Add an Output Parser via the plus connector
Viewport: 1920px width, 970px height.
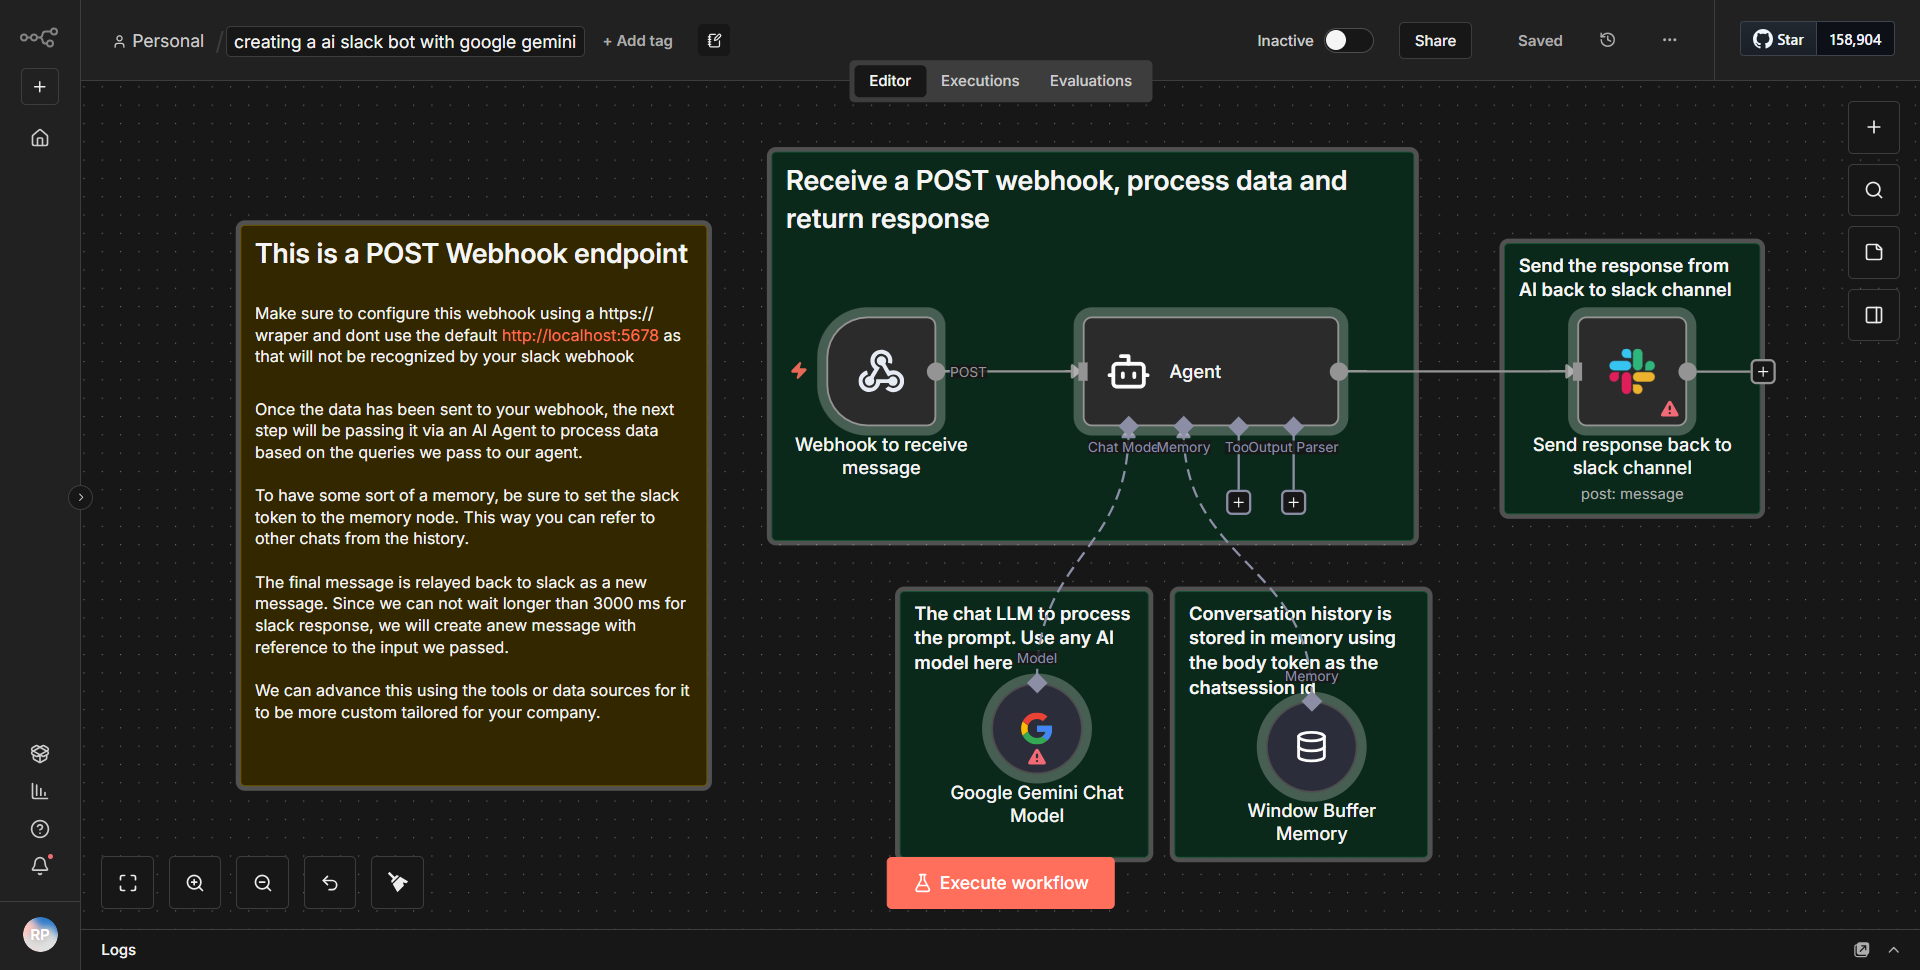tap(1294, 502)
